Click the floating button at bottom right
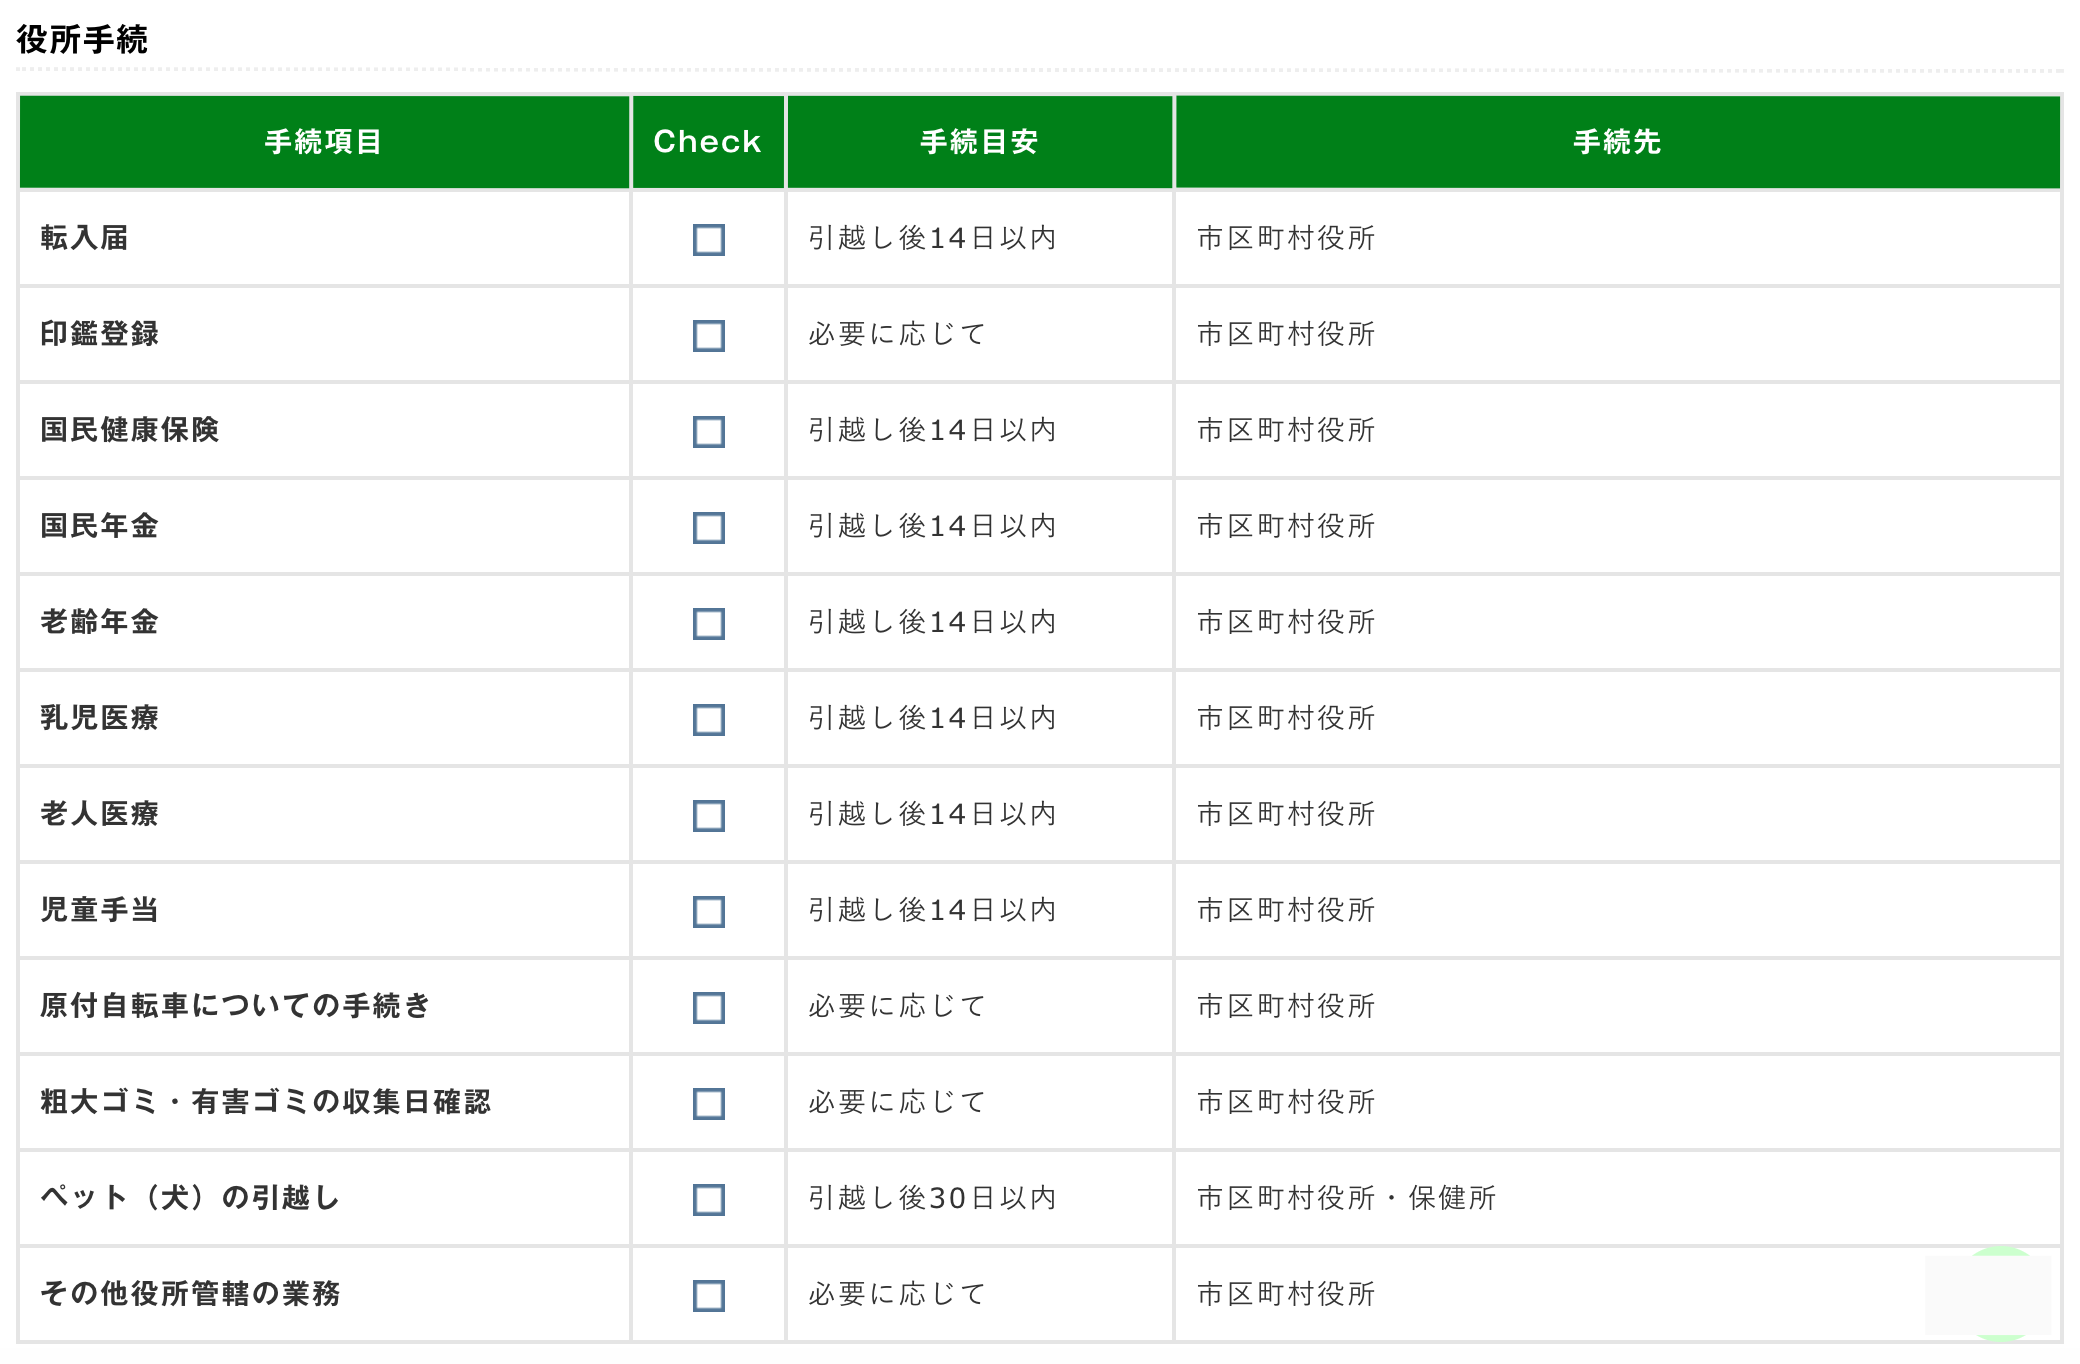Image resolution: width=2080 pixels, height=1364 pixels. [1994, 1294]
